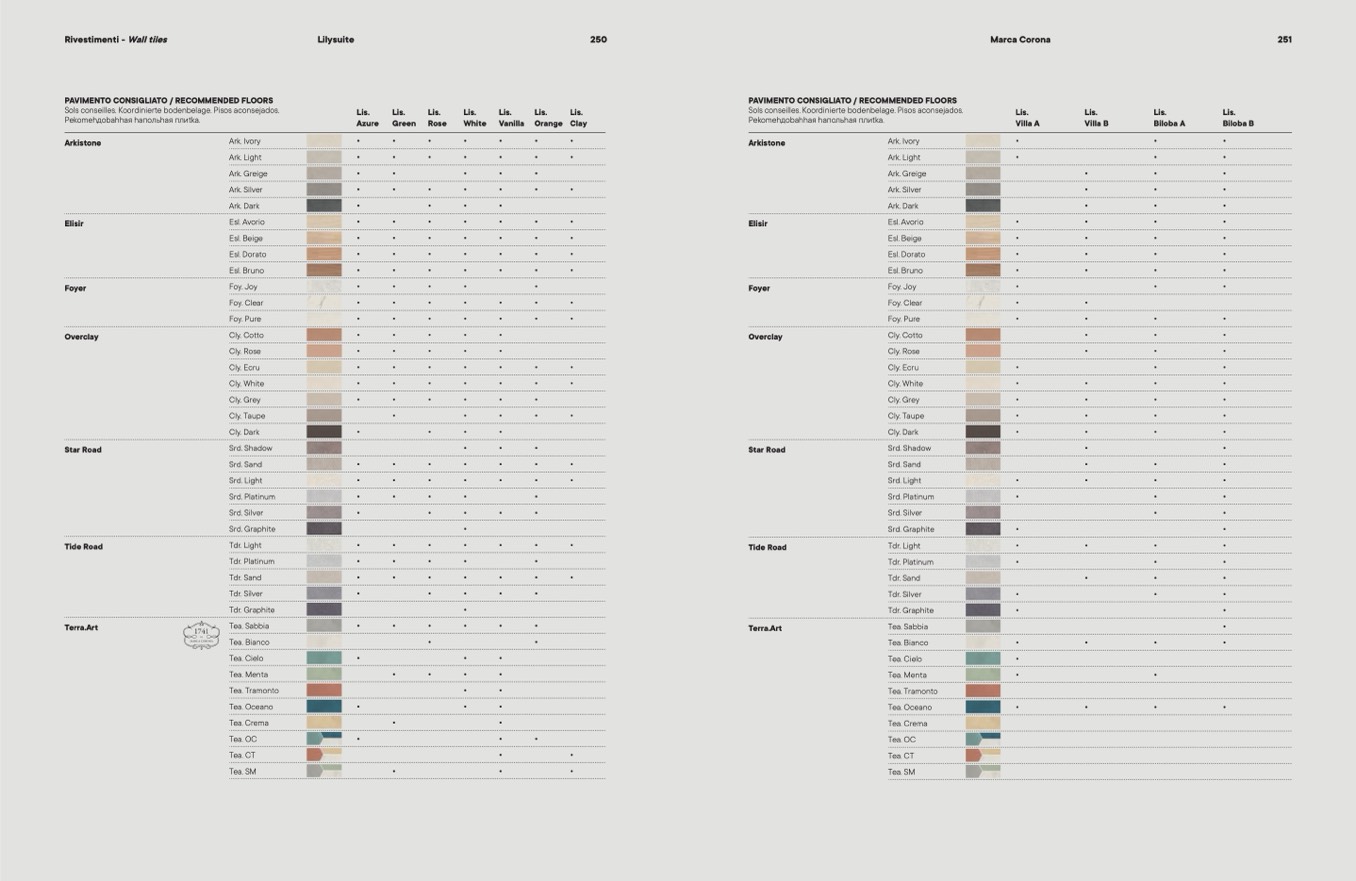1356x881 pixels.
Task: Click the Esl. Bruno swatch on page 250
Action: (323, 270)
